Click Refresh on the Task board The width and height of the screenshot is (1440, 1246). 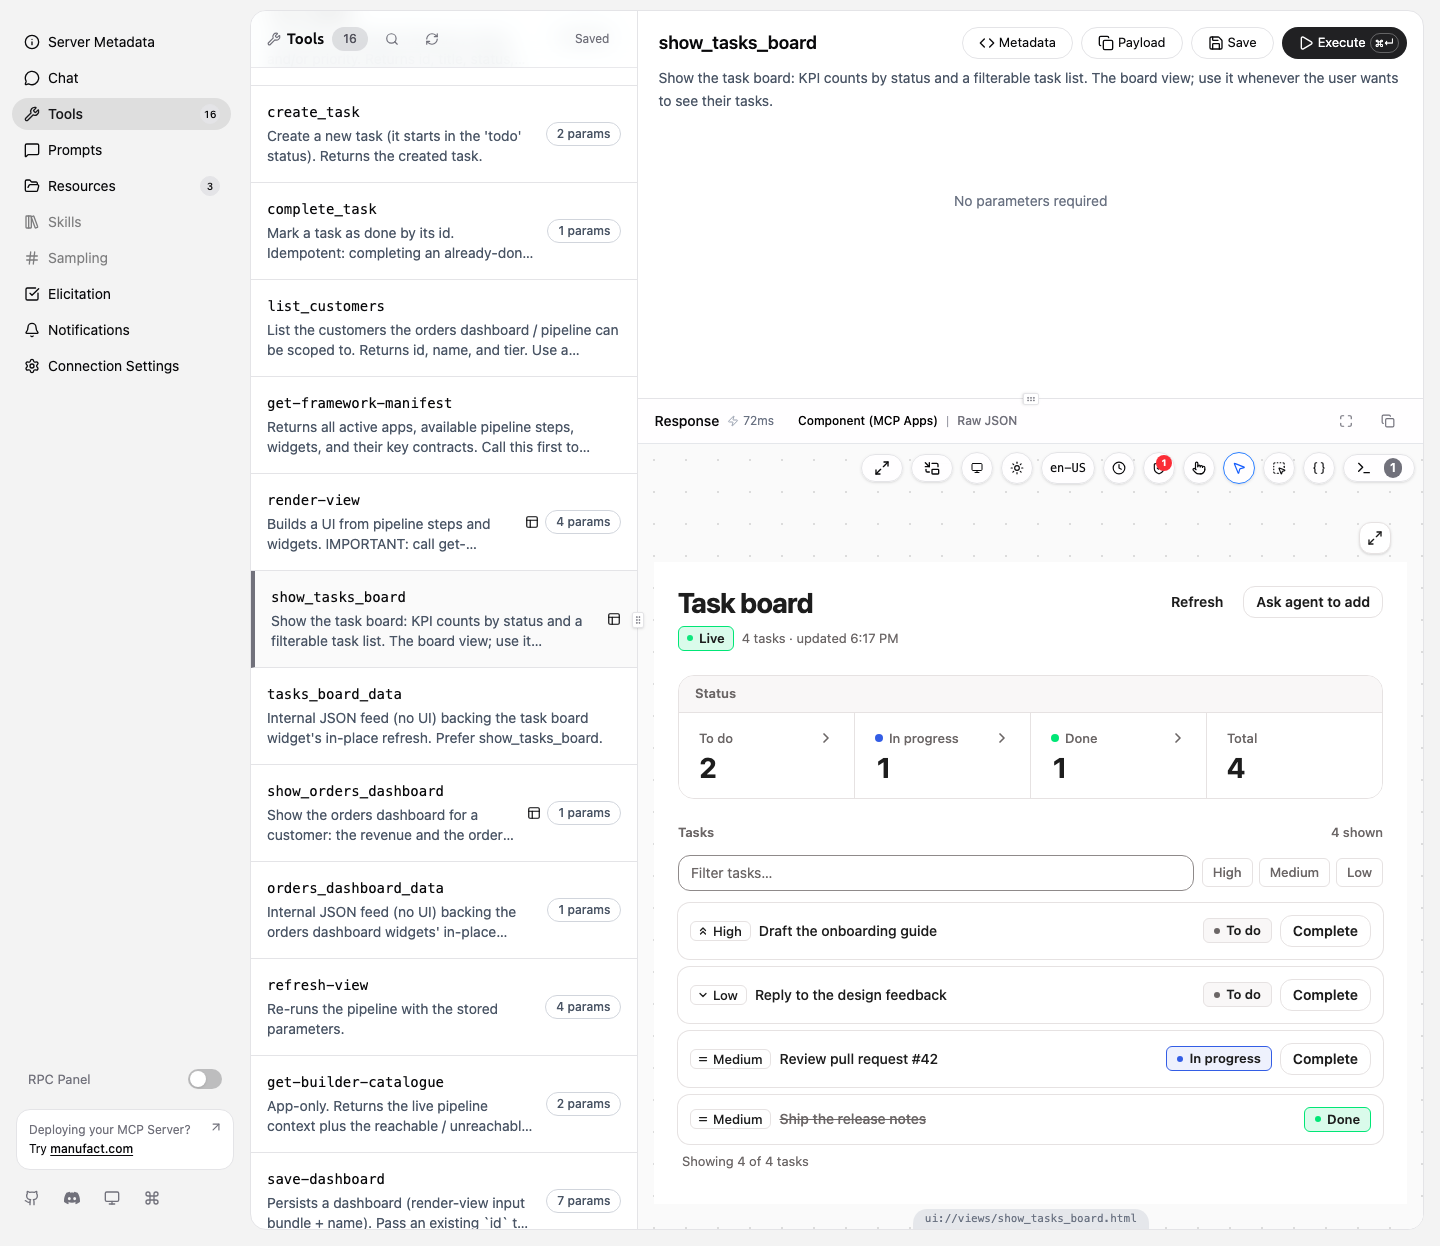point(1197,602)
